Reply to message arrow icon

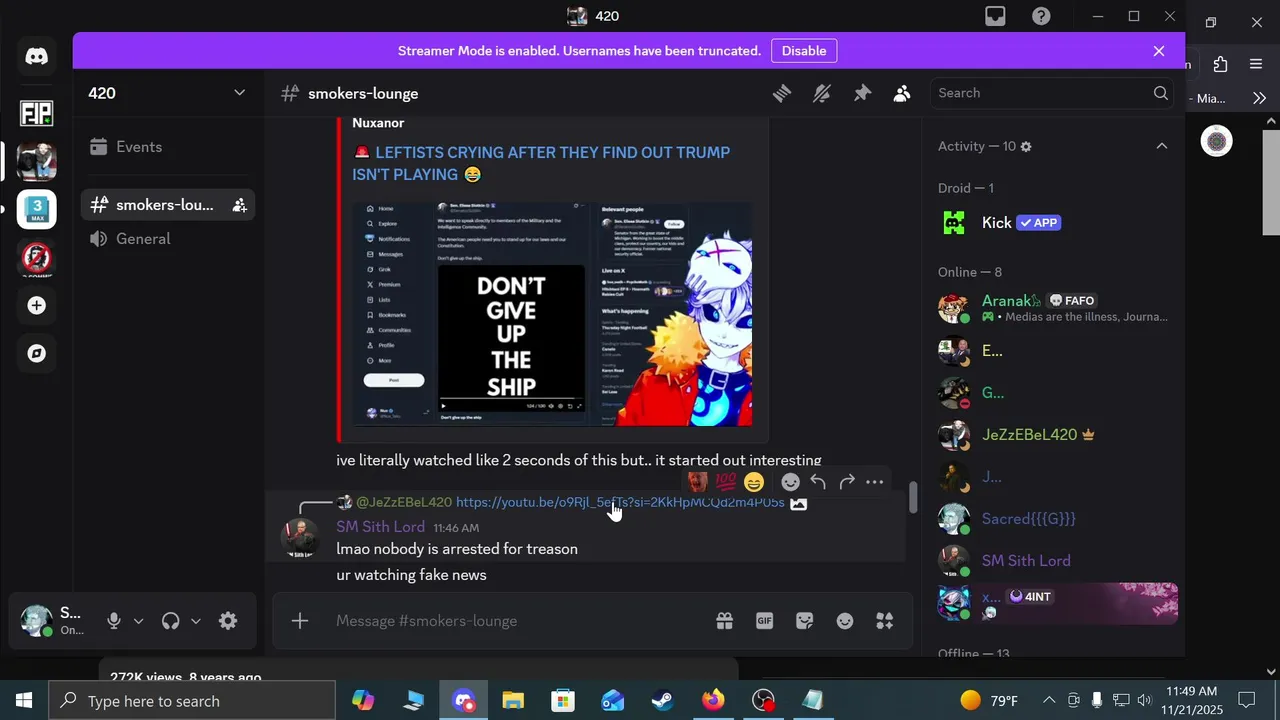tap(818, 482)
